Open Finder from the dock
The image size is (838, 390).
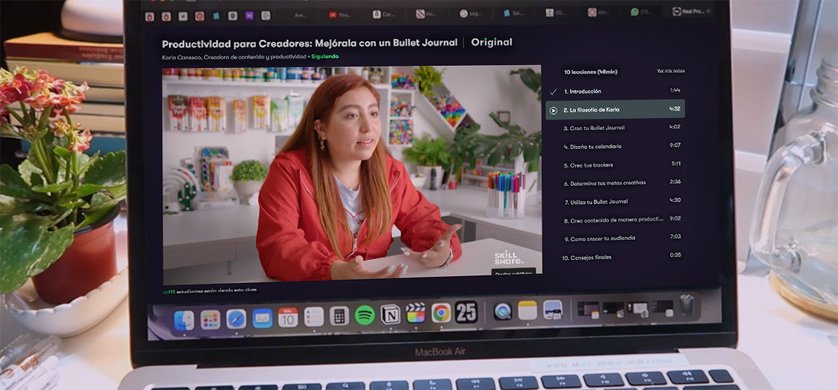(x=184, y=320)
